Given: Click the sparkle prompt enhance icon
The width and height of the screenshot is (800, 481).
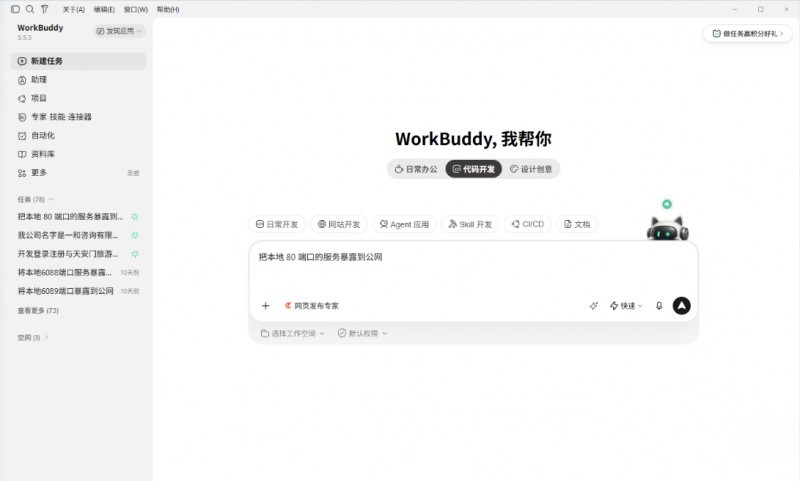Looking at the screenshot, I should 593,306.
